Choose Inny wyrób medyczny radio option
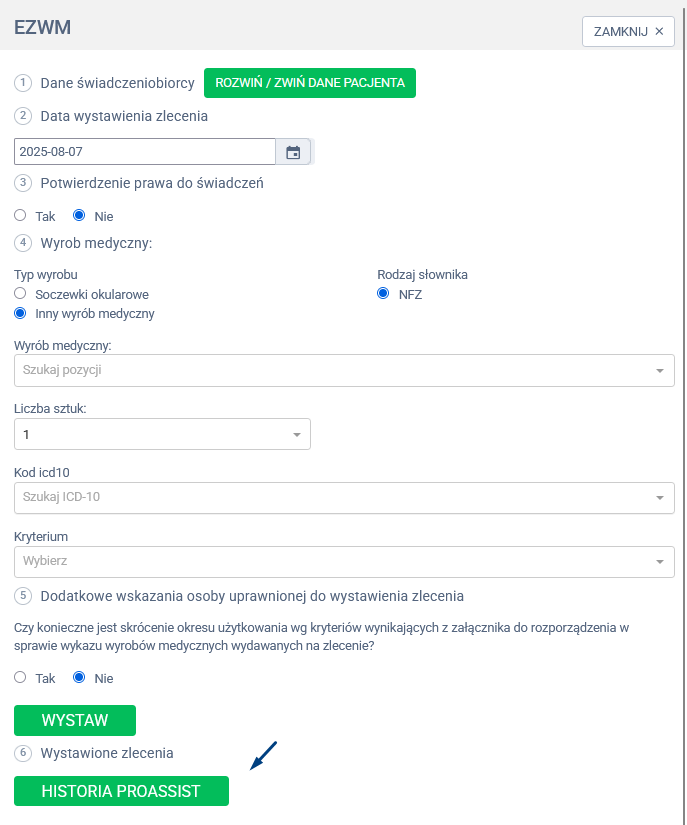Viewport: 687px width, 825px height. (20, 313)
